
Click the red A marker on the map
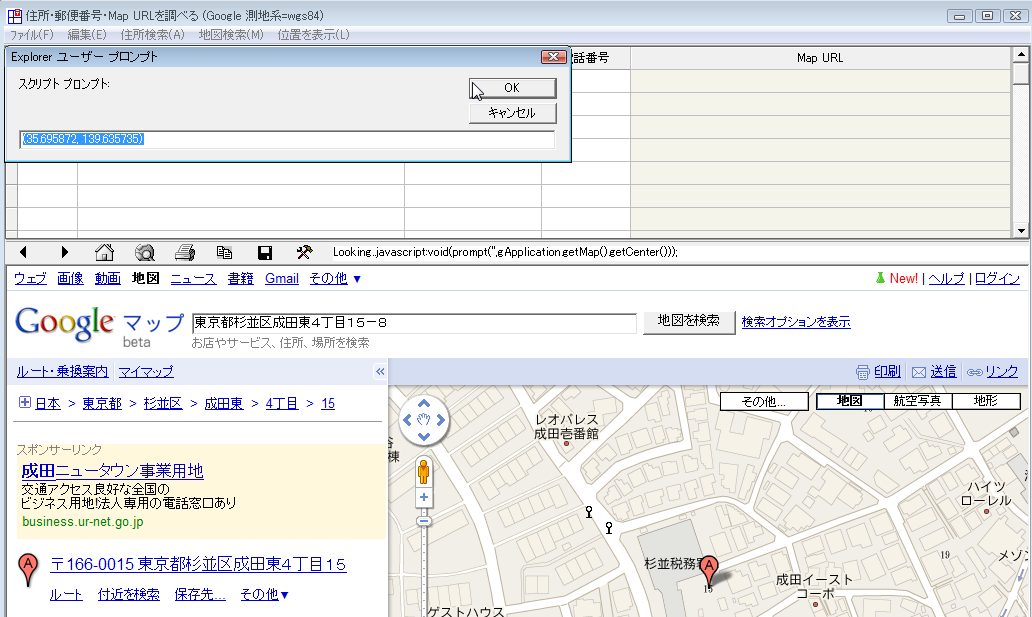(x=709, y=571)
